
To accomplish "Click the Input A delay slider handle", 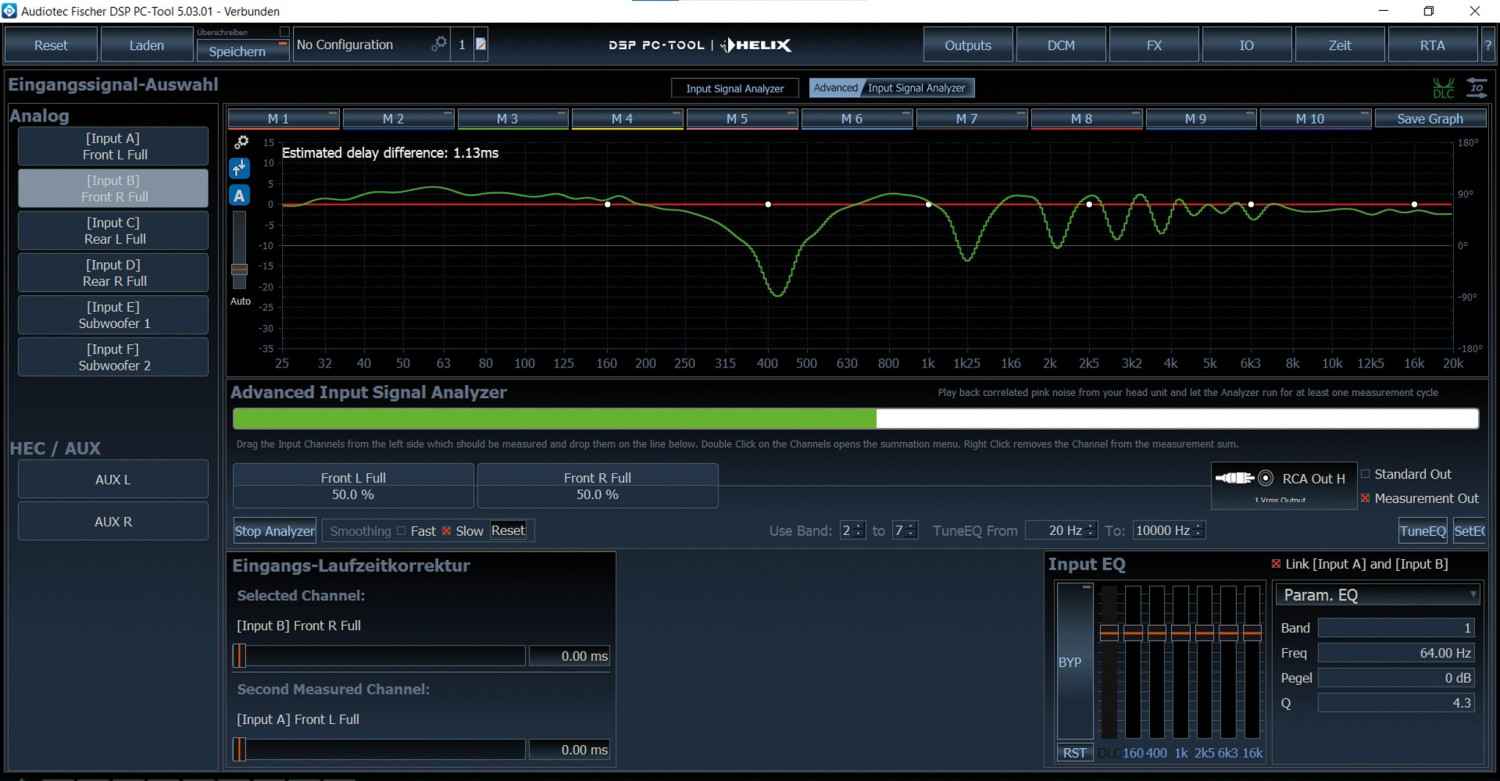I will pos(240,749).
